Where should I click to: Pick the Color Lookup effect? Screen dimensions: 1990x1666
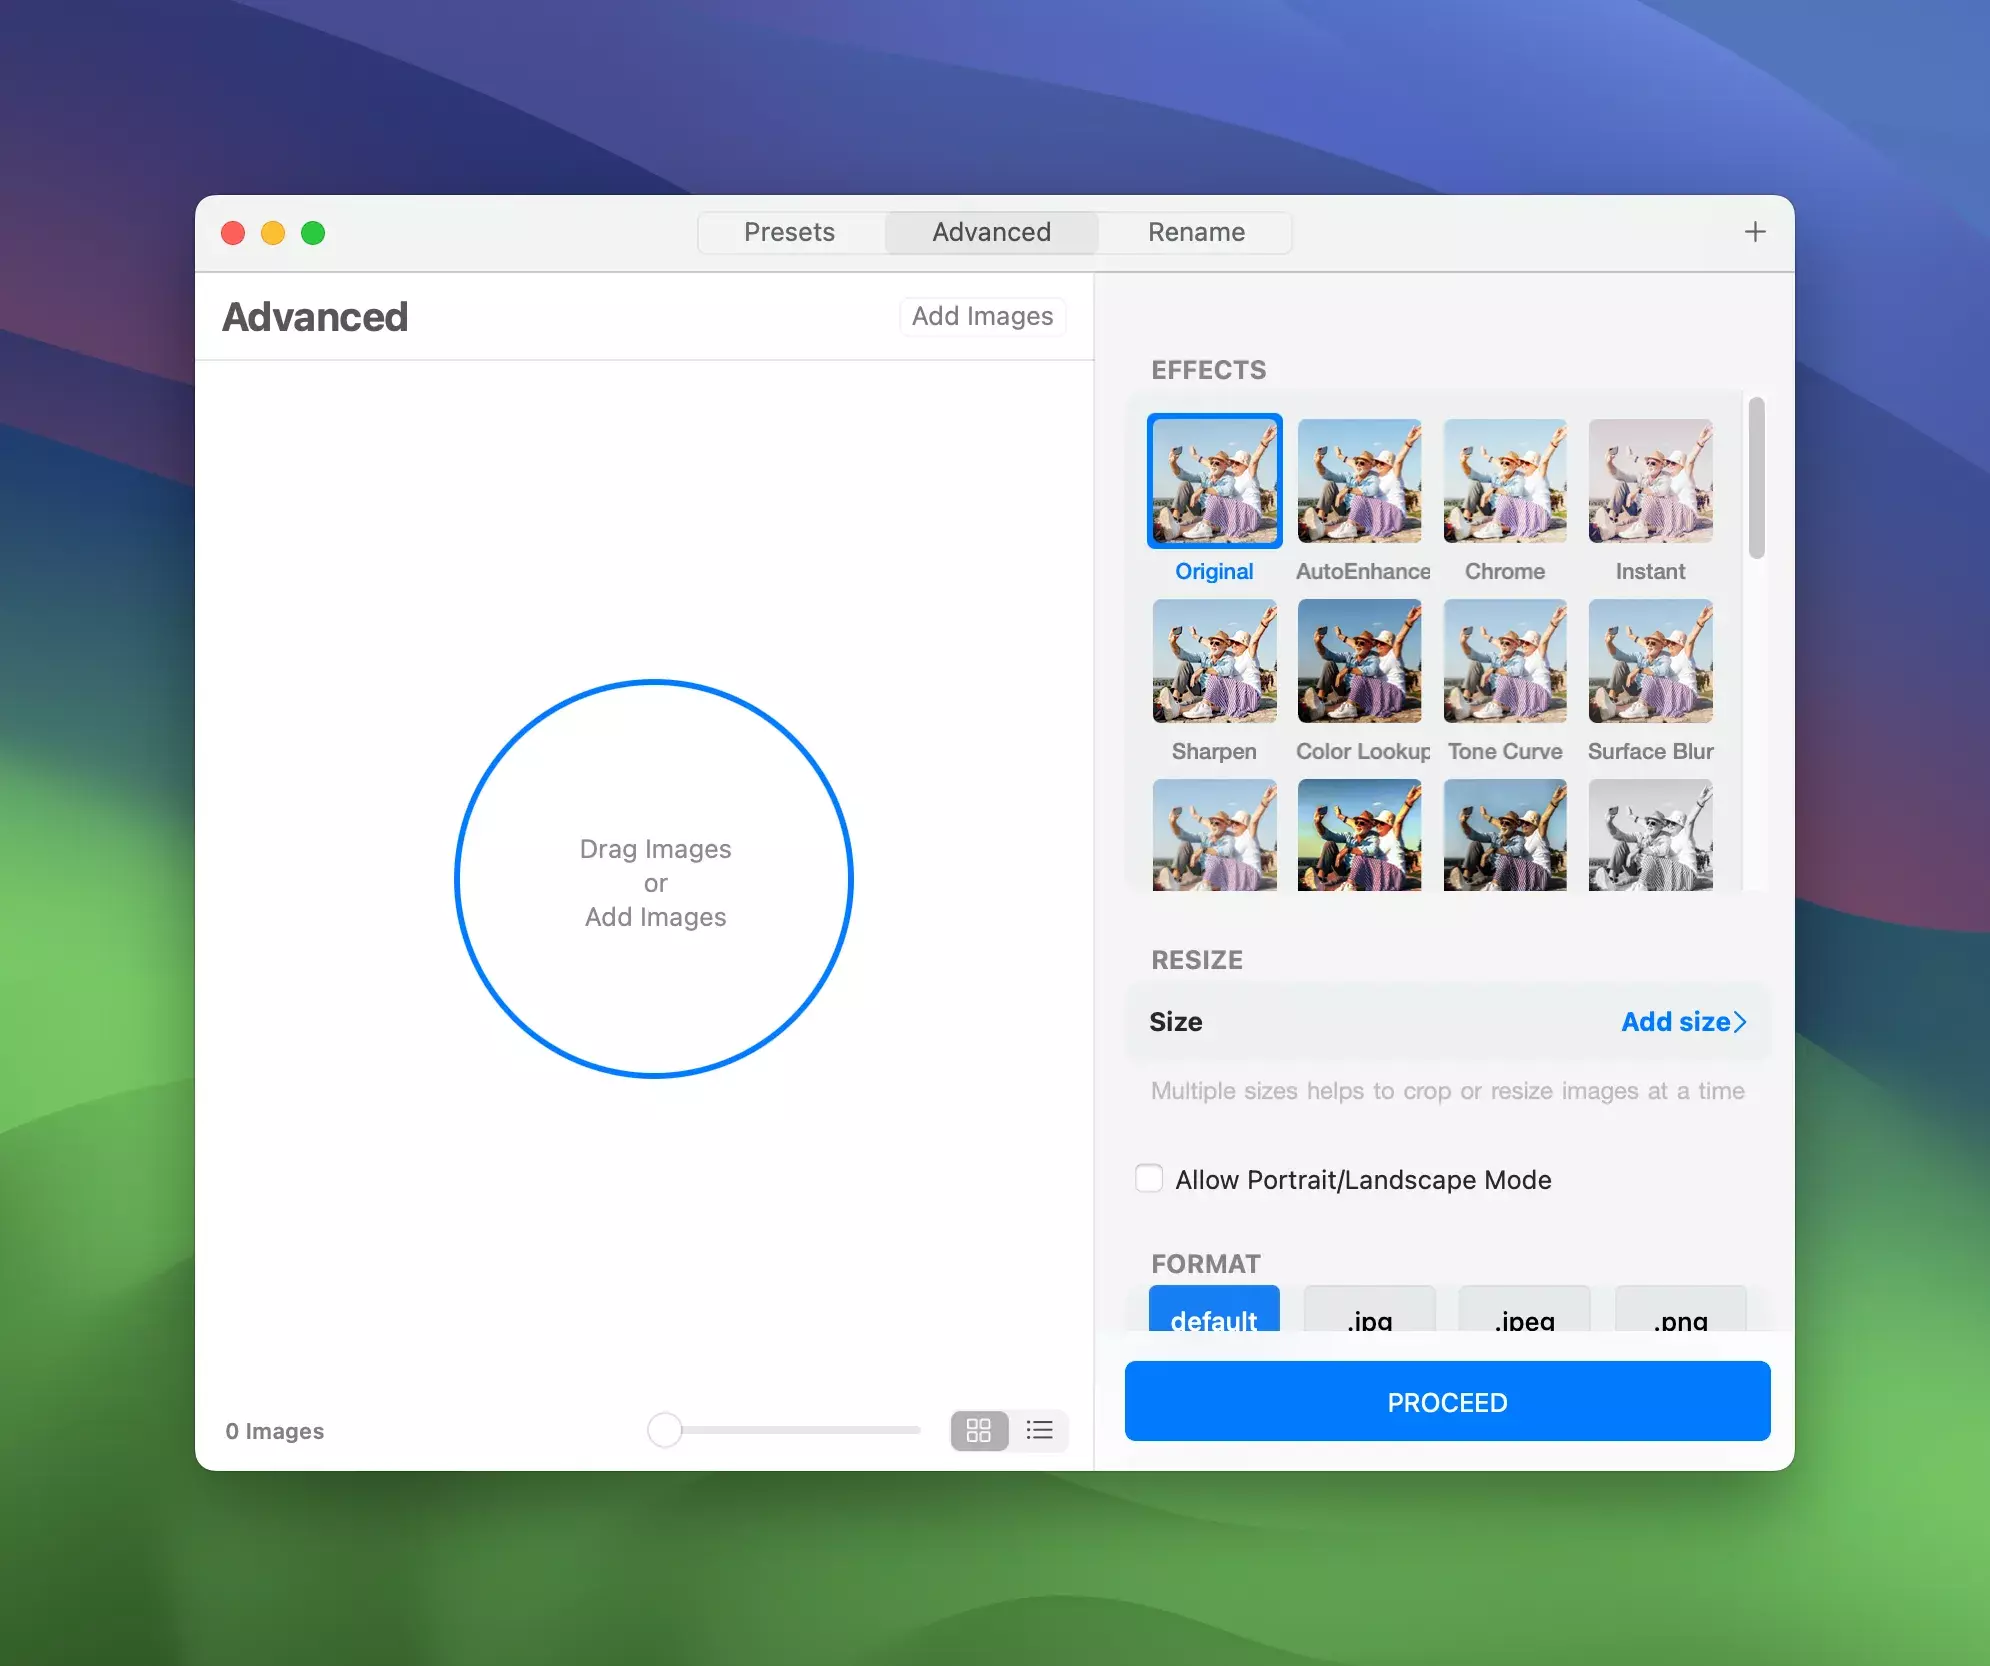pyautogui.click(x=1359, y=661)
